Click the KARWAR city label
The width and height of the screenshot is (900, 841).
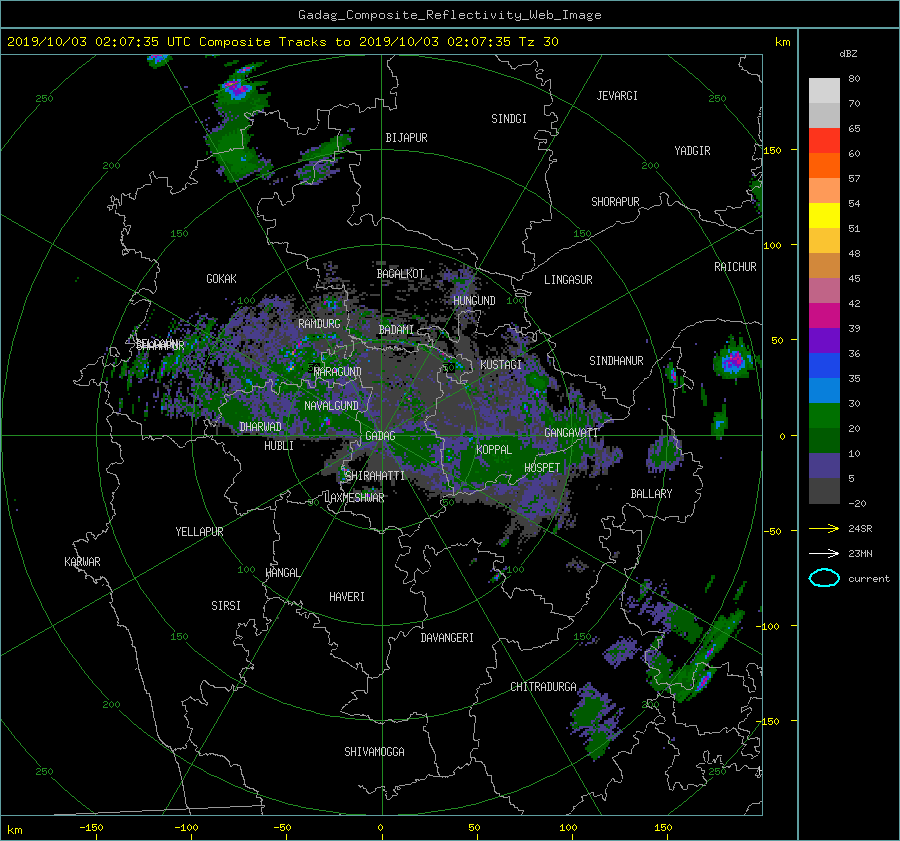click(x=83, y=562)
